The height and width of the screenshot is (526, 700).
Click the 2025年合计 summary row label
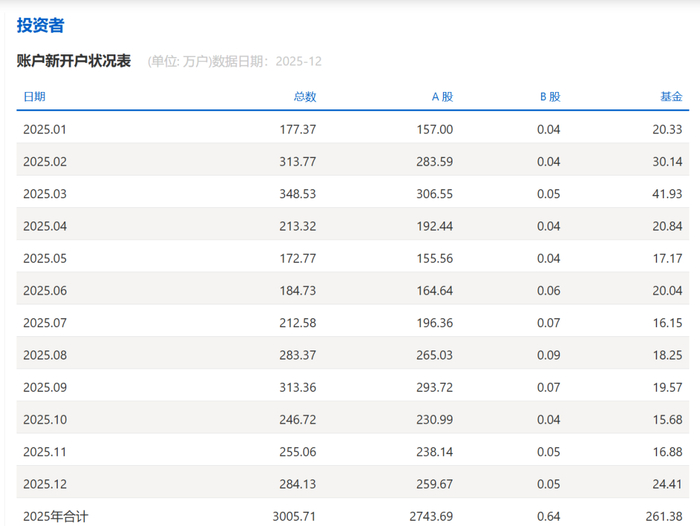(x=56, y=517)
